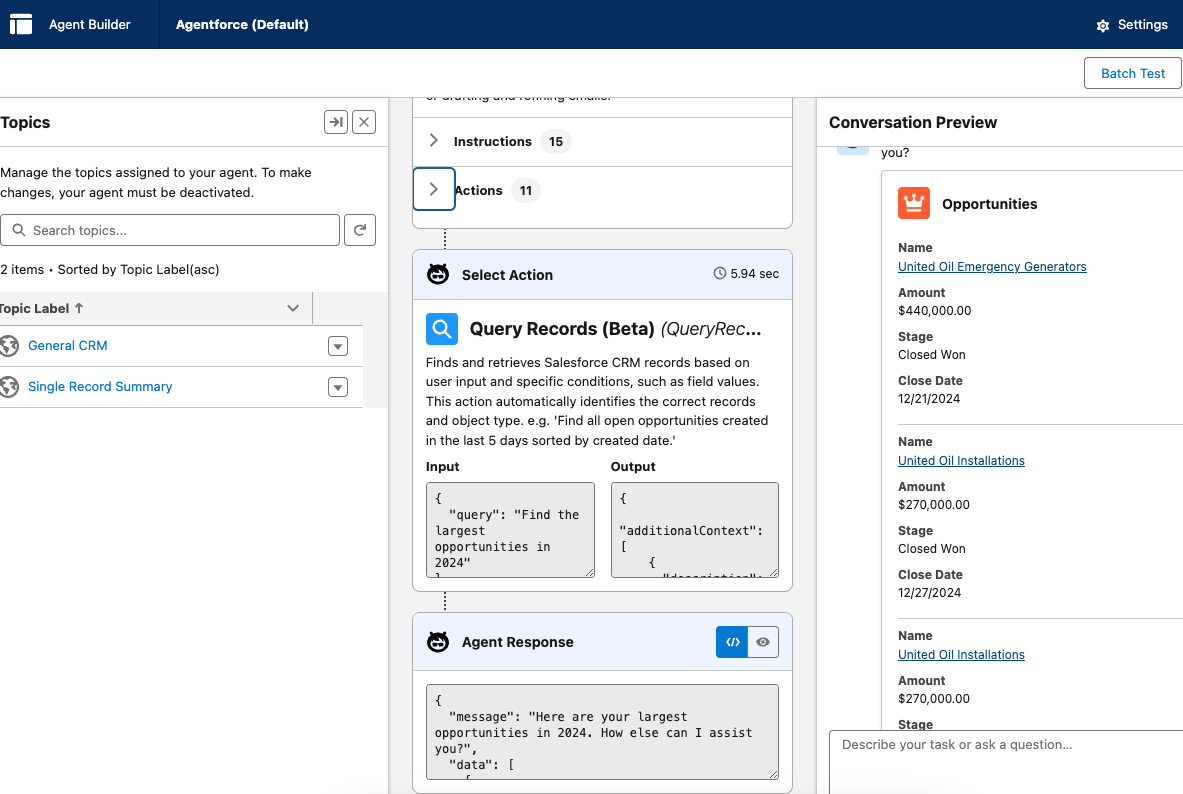Open the General CRM row dropdown
Image resolution: width=1183 pixels, height=794 pixels.
338,346
